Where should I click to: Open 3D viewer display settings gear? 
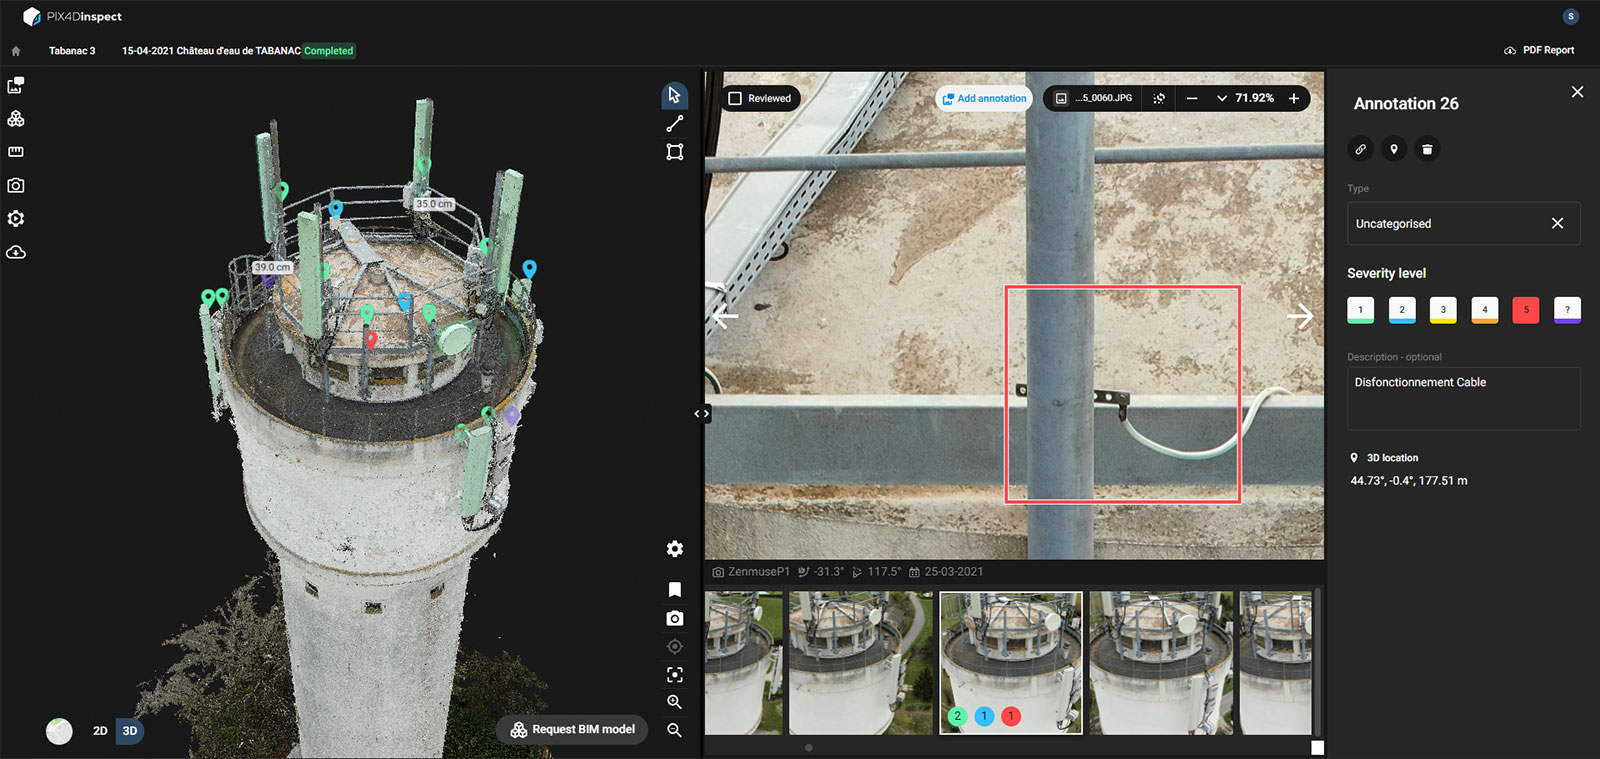pyautogui.click(x=675, y=549)
